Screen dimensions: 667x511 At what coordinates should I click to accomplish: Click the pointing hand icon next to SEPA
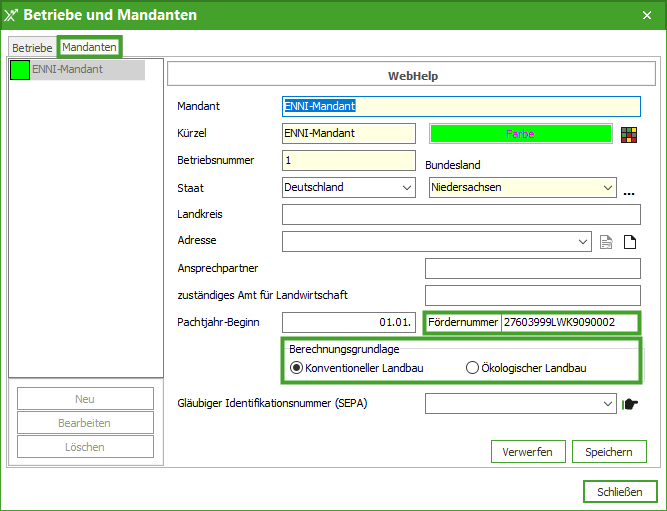630,404
